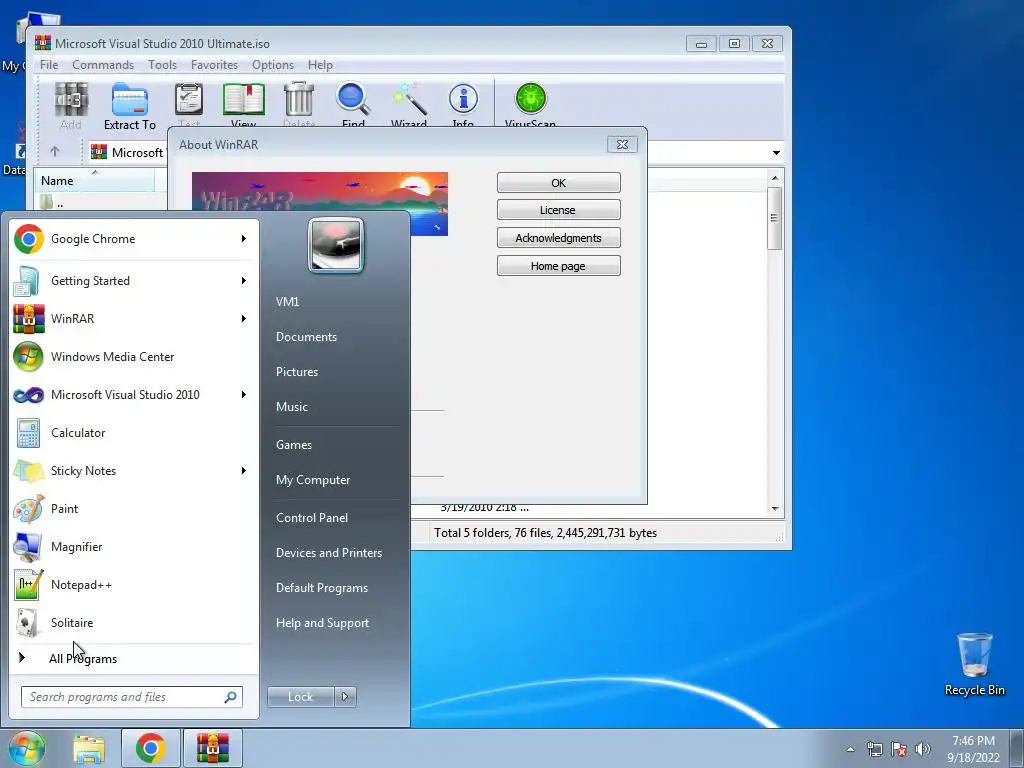This screenshot has height=768, width=1024.
Task: Open the Tools menu
Action: coord(163,65)
